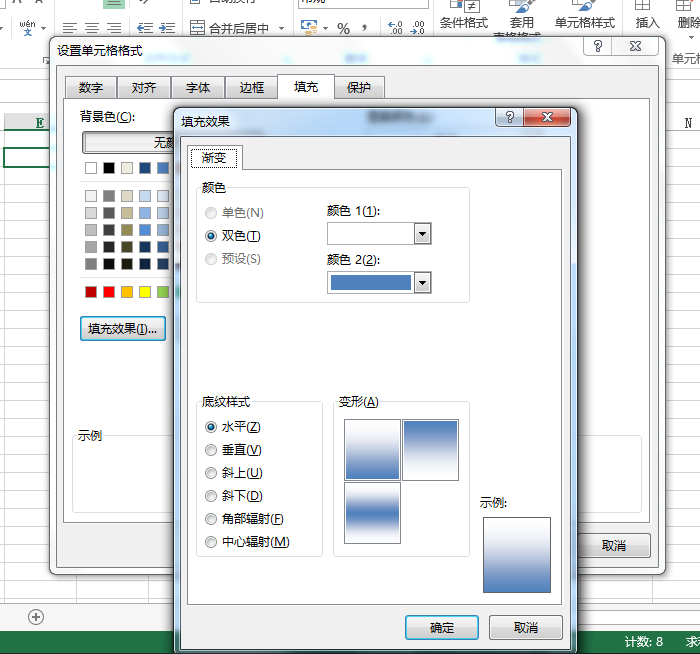
Task: Pick the bright red standard color swatch
Action: 109,292
